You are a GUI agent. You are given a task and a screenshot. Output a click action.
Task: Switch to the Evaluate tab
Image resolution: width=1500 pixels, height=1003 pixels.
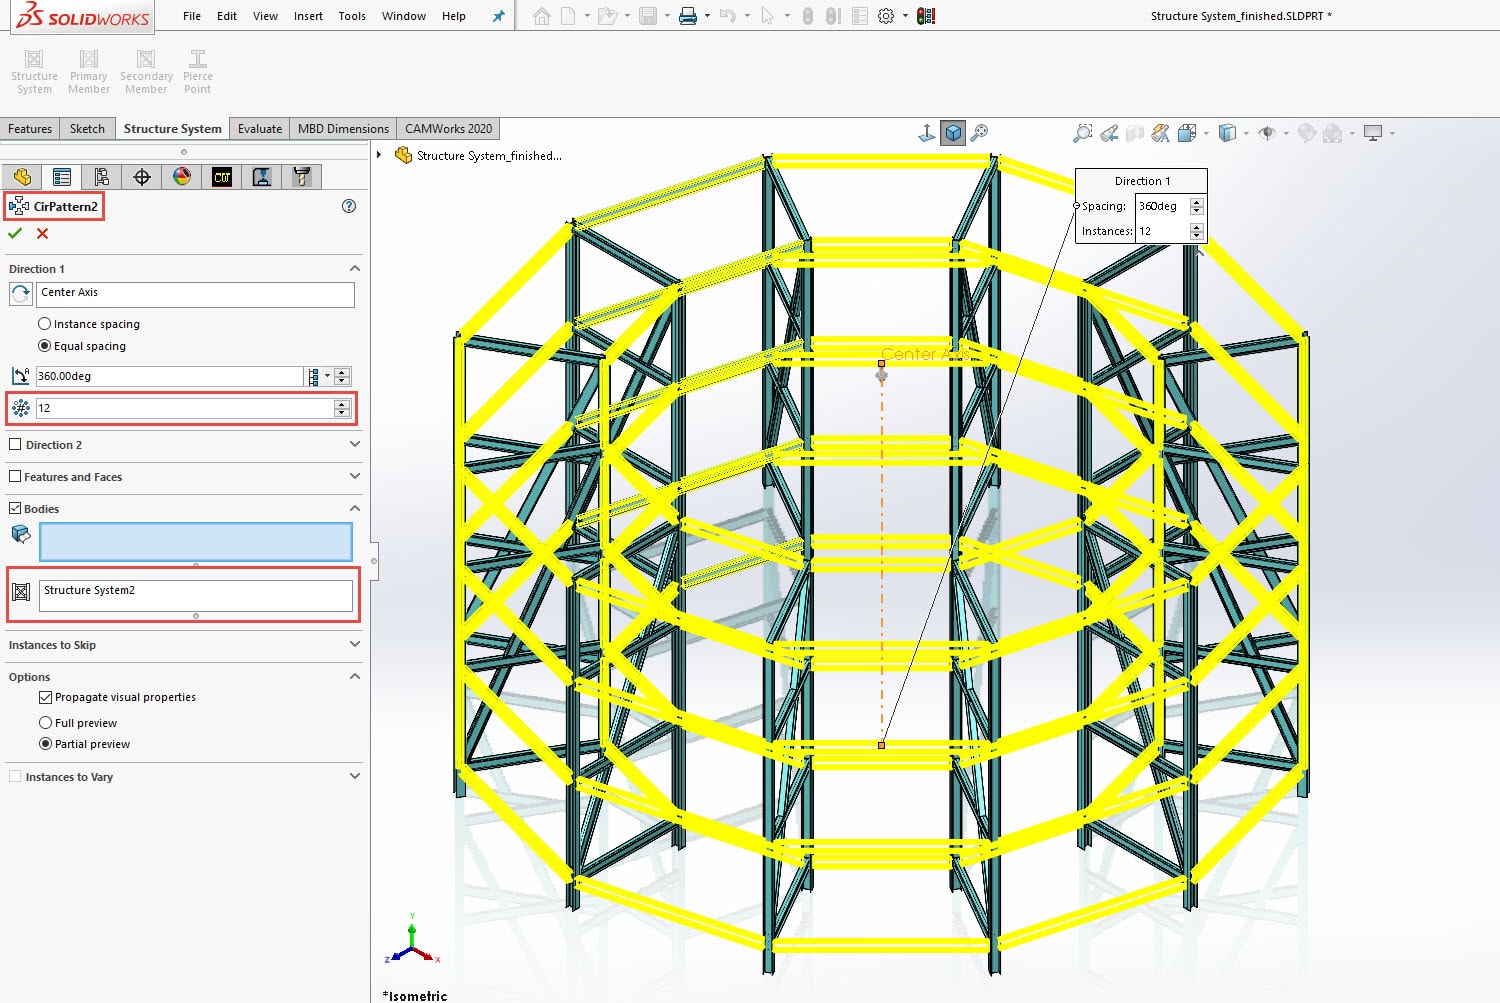click(x=260, y=129)
